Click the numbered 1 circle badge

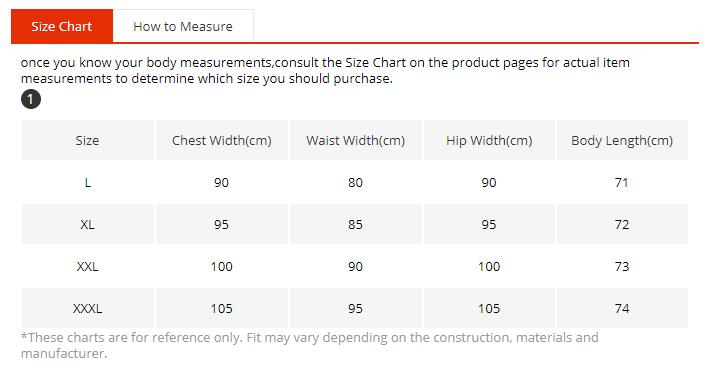(31, 99)
